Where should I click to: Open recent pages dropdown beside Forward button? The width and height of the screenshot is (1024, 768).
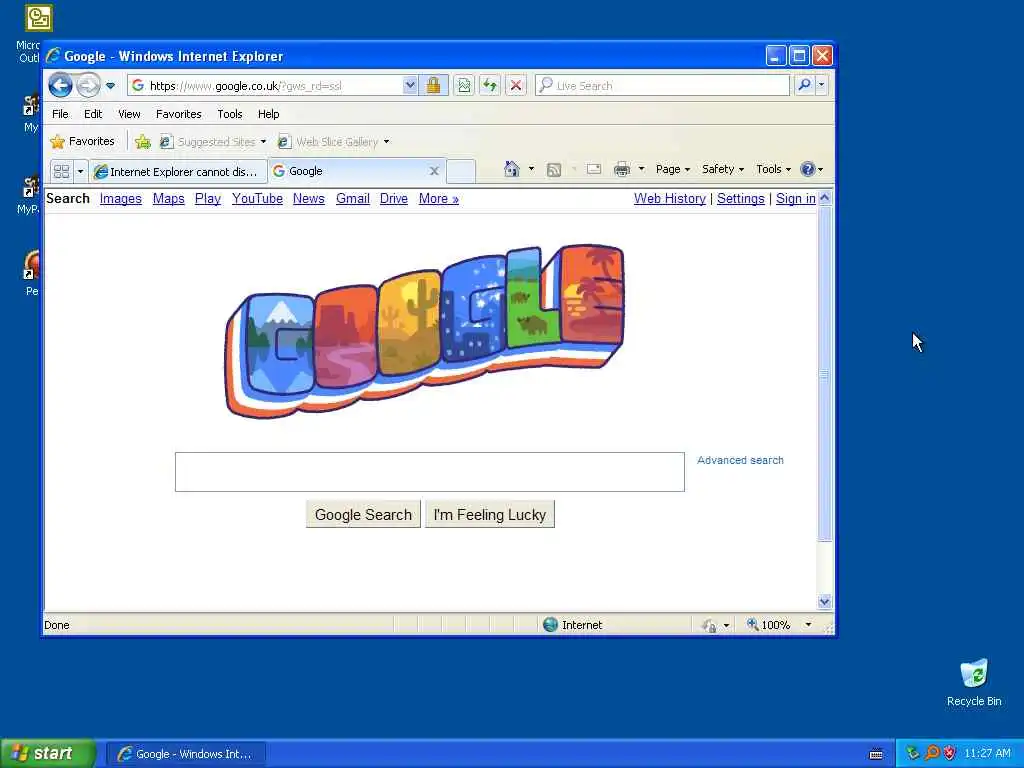pos(110,86)
